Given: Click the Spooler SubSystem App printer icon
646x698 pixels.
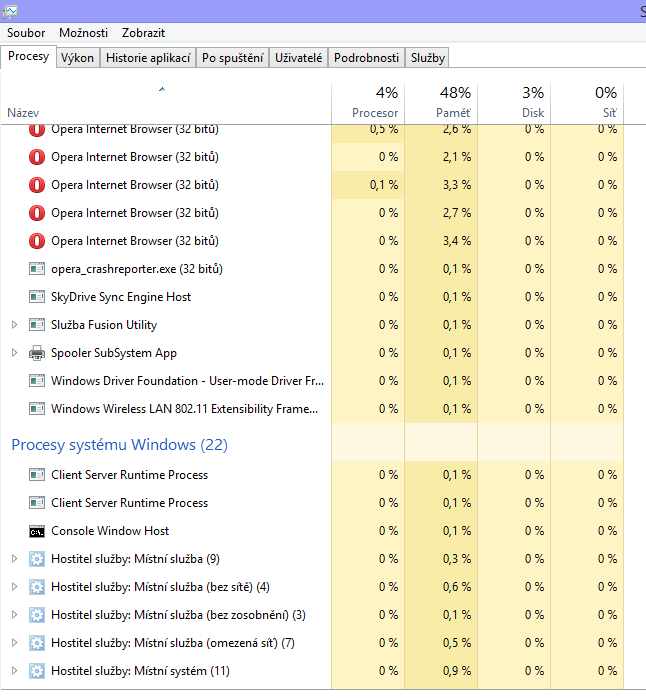Looking at the screenshot, I should pyautogui.click(x=37, y=353).
